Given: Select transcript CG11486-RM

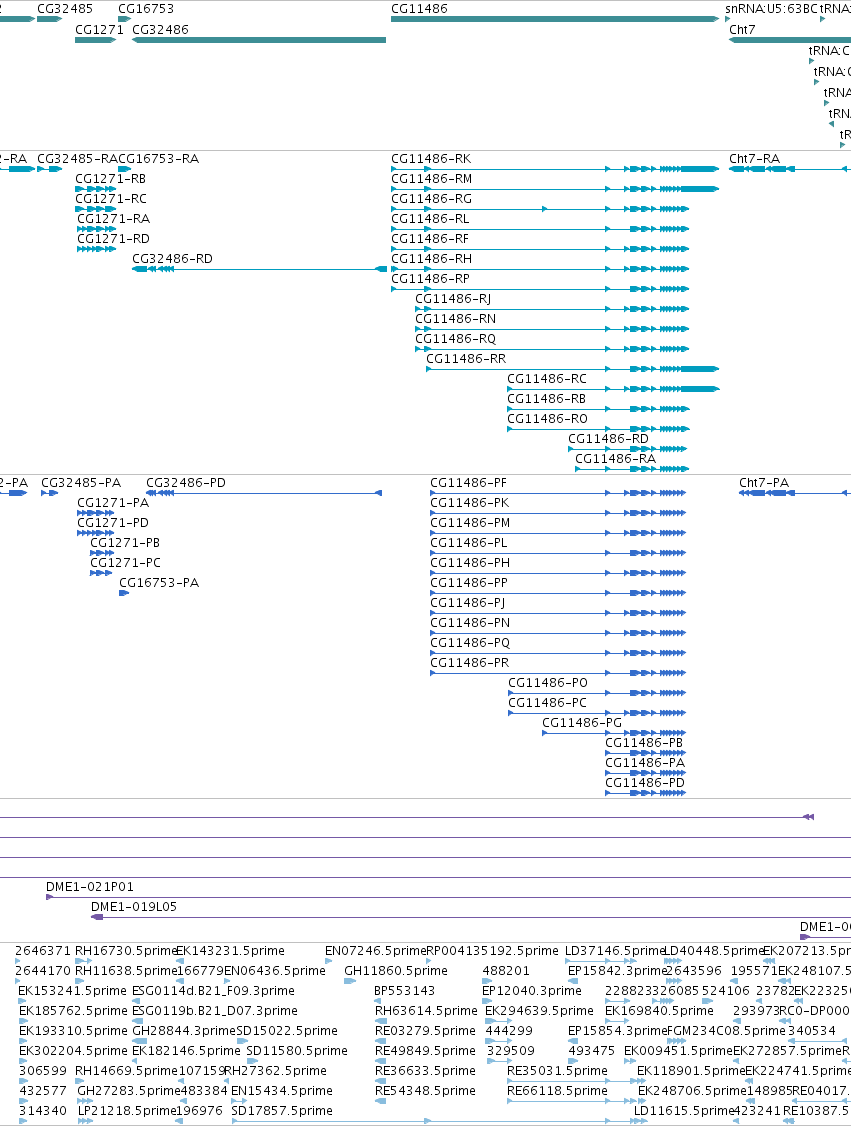Looking at the screenshot, I should pyautogui.click(x=432, y=179).
